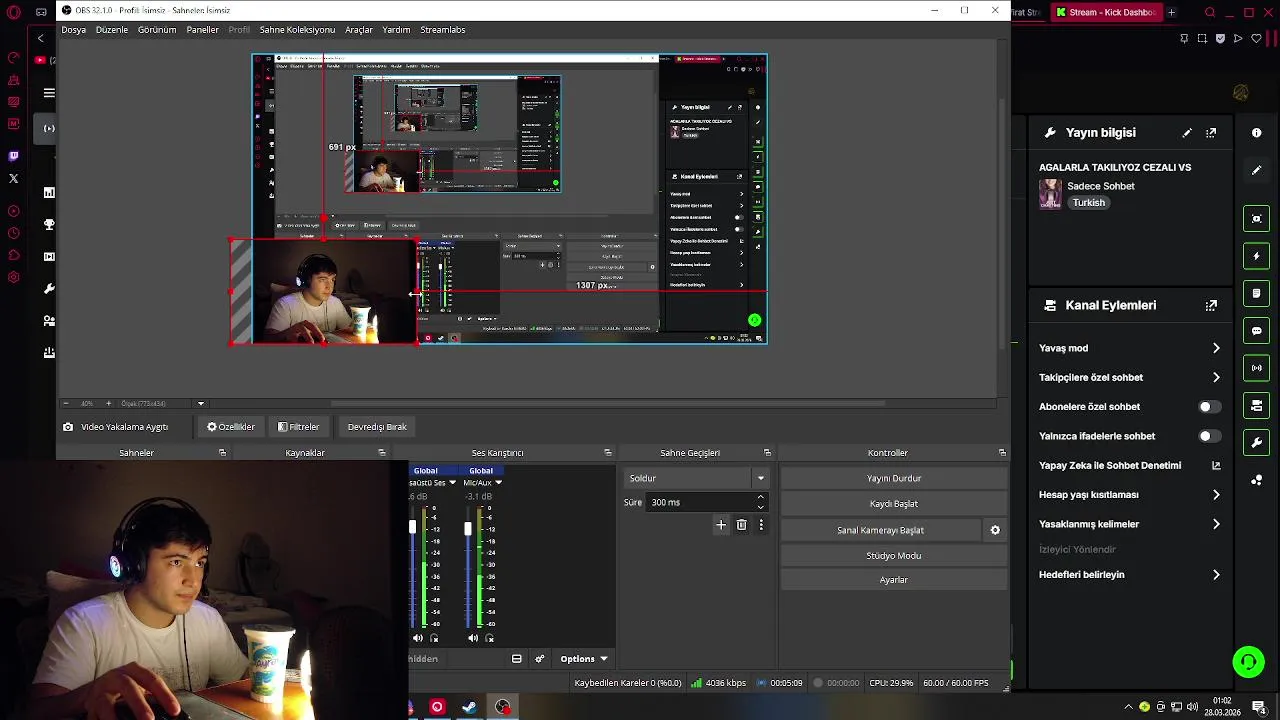Open the audio mixer Options dropdown
Screen dimensions: 1280x720
pyautogui.click(x=584, y=659)
